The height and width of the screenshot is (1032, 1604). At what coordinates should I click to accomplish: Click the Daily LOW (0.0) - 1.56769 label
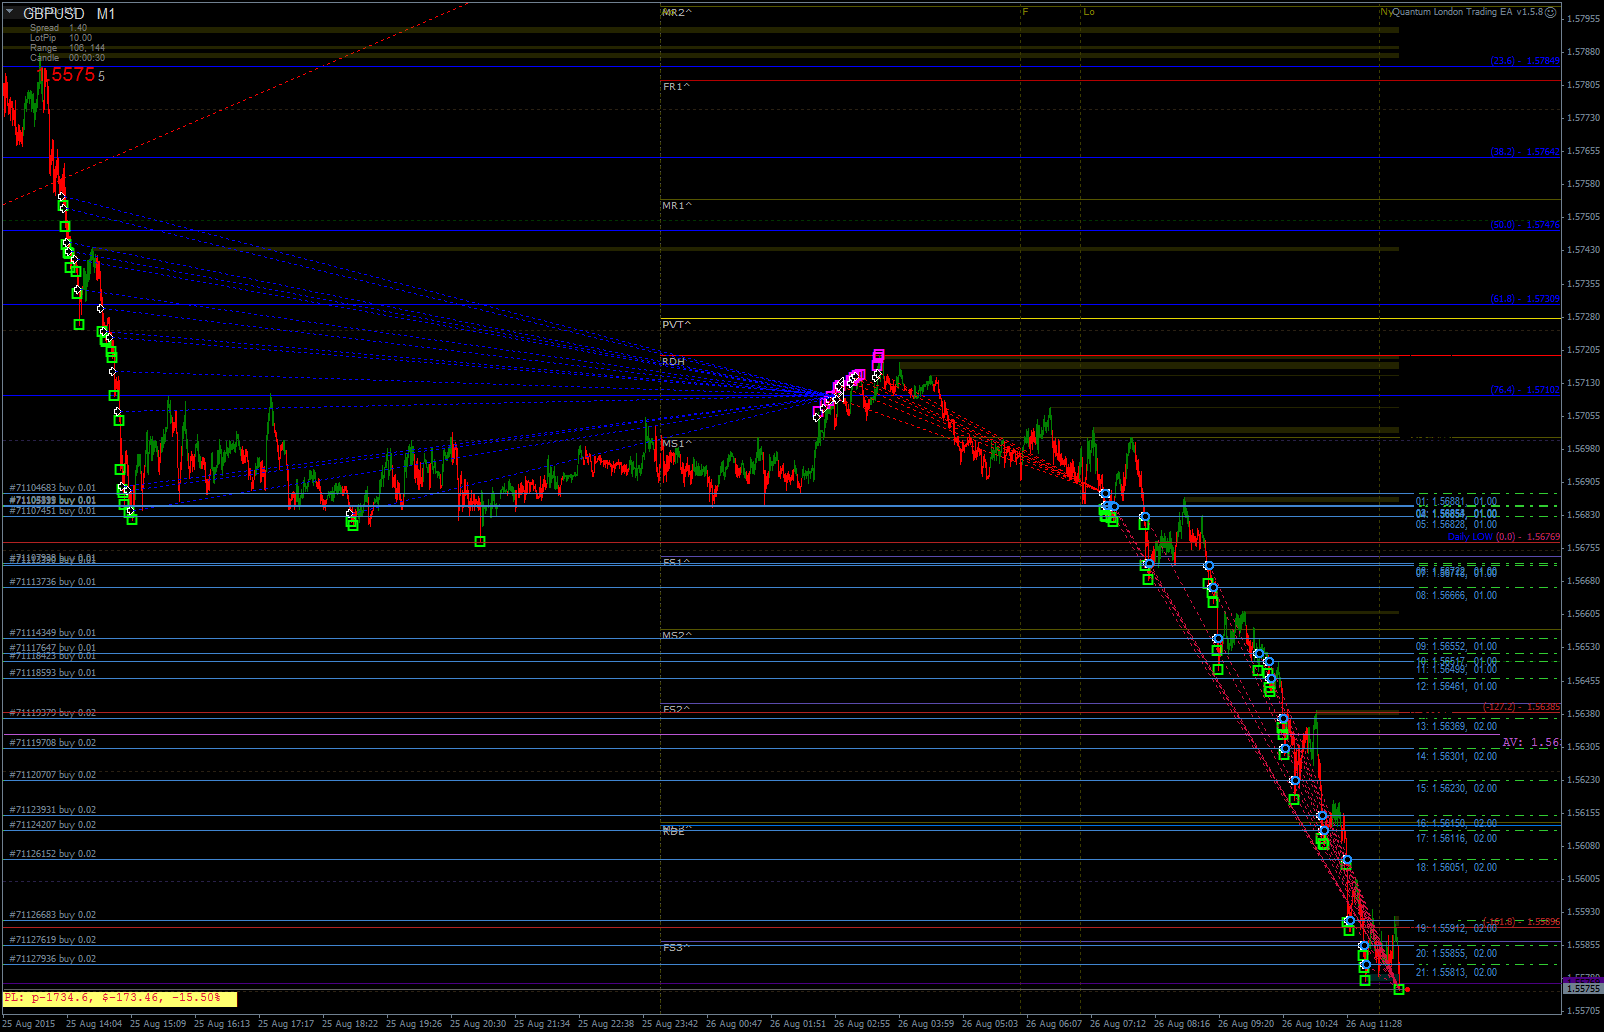coord(1504,537)
